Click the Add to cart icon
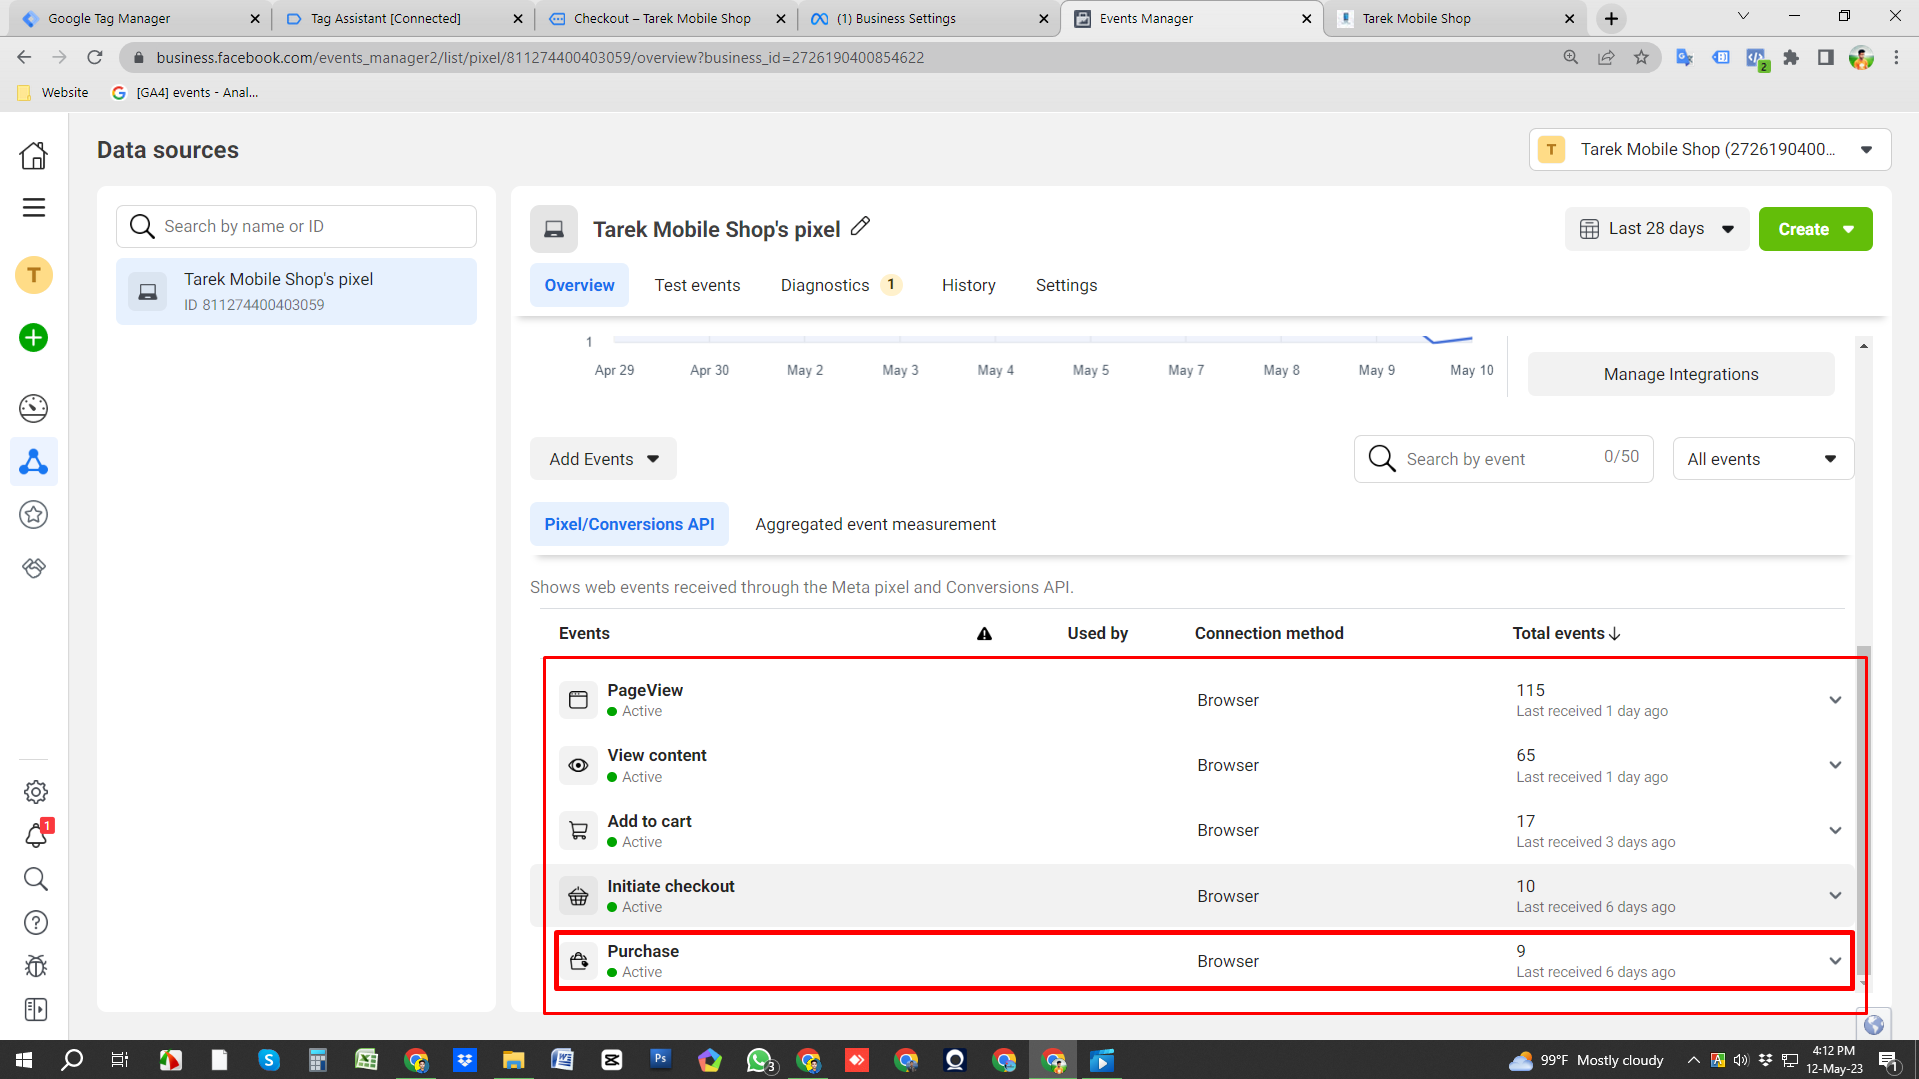Image resolution: width=1919 pixels, height=1079 pixels. tap(578, 830)
